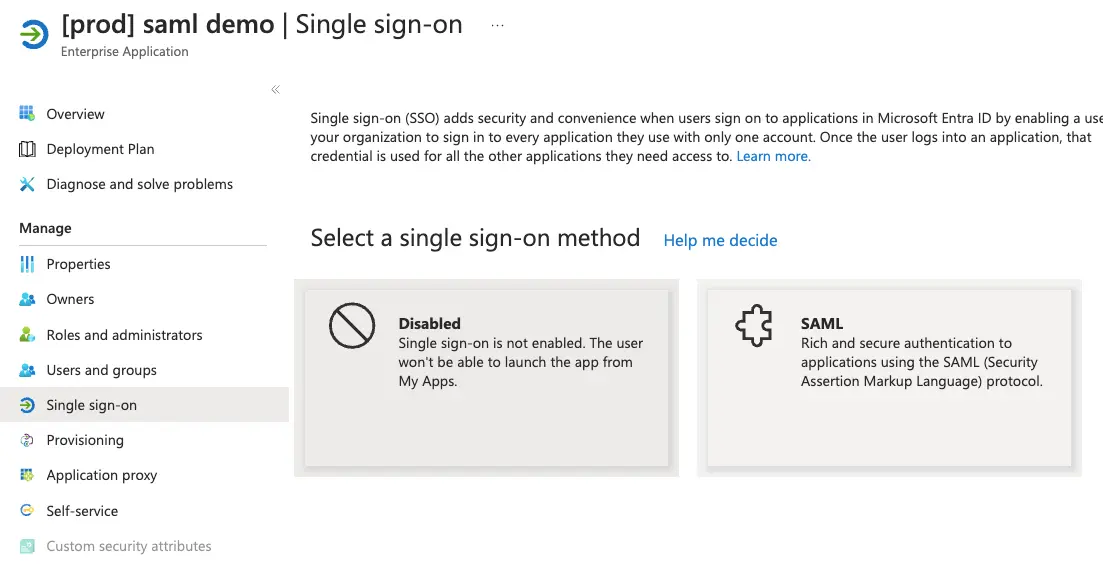Viewport: 1103px width, 576px height.
Task: Click the Overview grid icon
Action: pos(27,114)
